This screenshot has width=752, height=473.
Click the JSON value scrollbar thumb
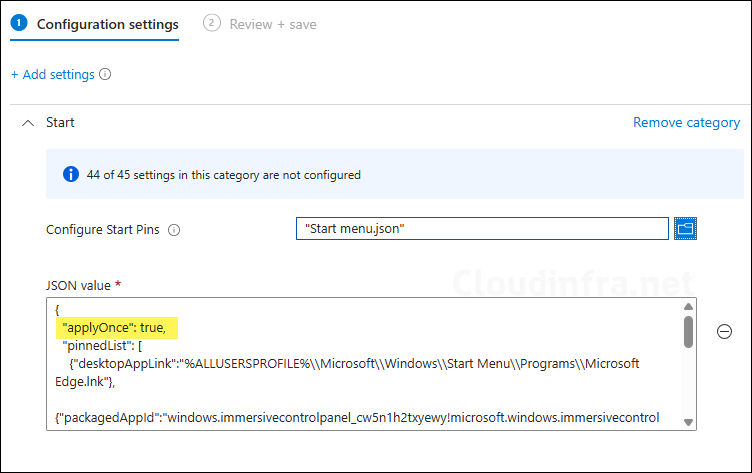tap(688, 331)
